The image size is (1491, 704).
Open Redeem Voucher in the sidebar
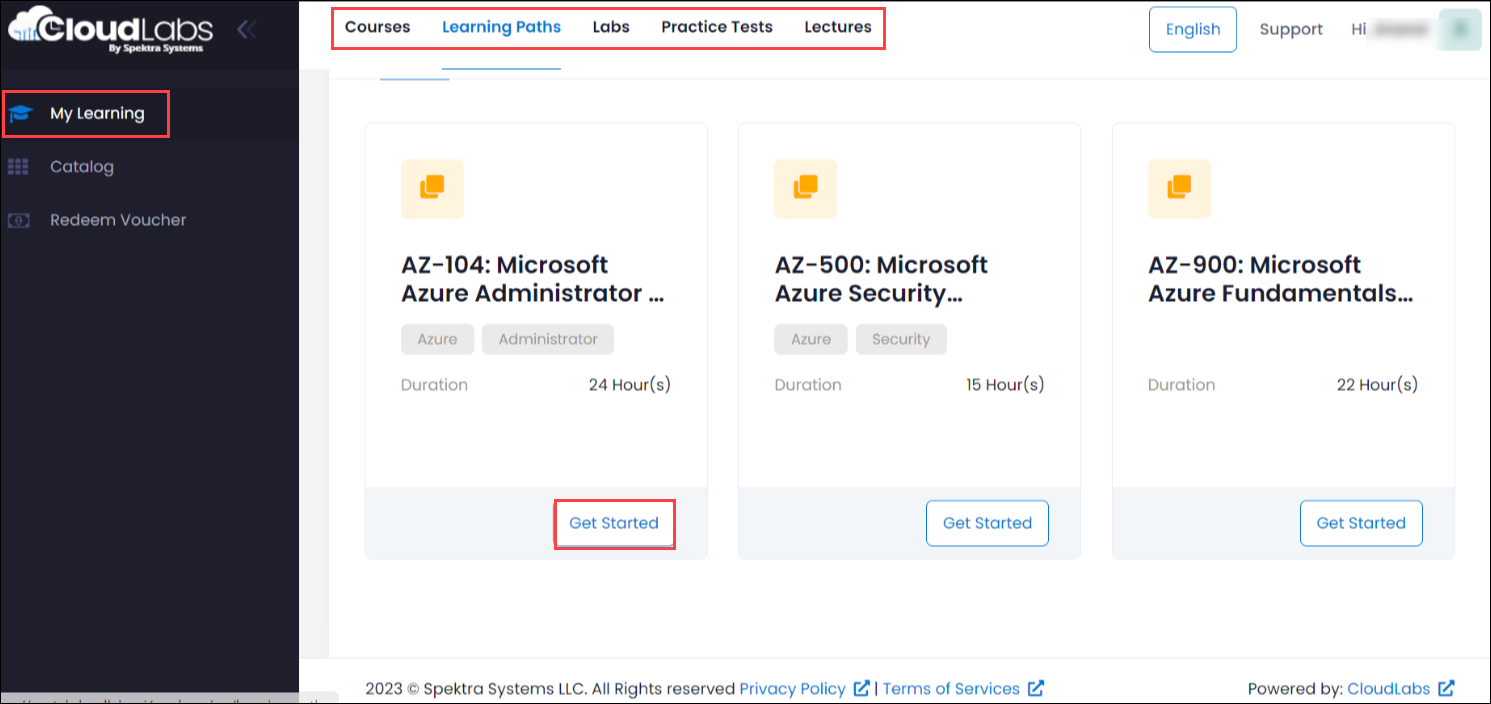tap(118, 220)
